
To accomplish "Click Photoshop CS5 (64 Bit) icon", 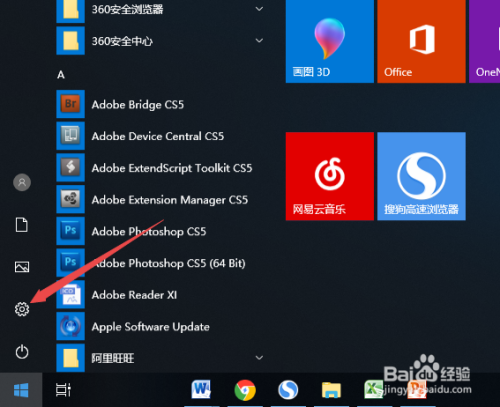I will tap(71, 262).
